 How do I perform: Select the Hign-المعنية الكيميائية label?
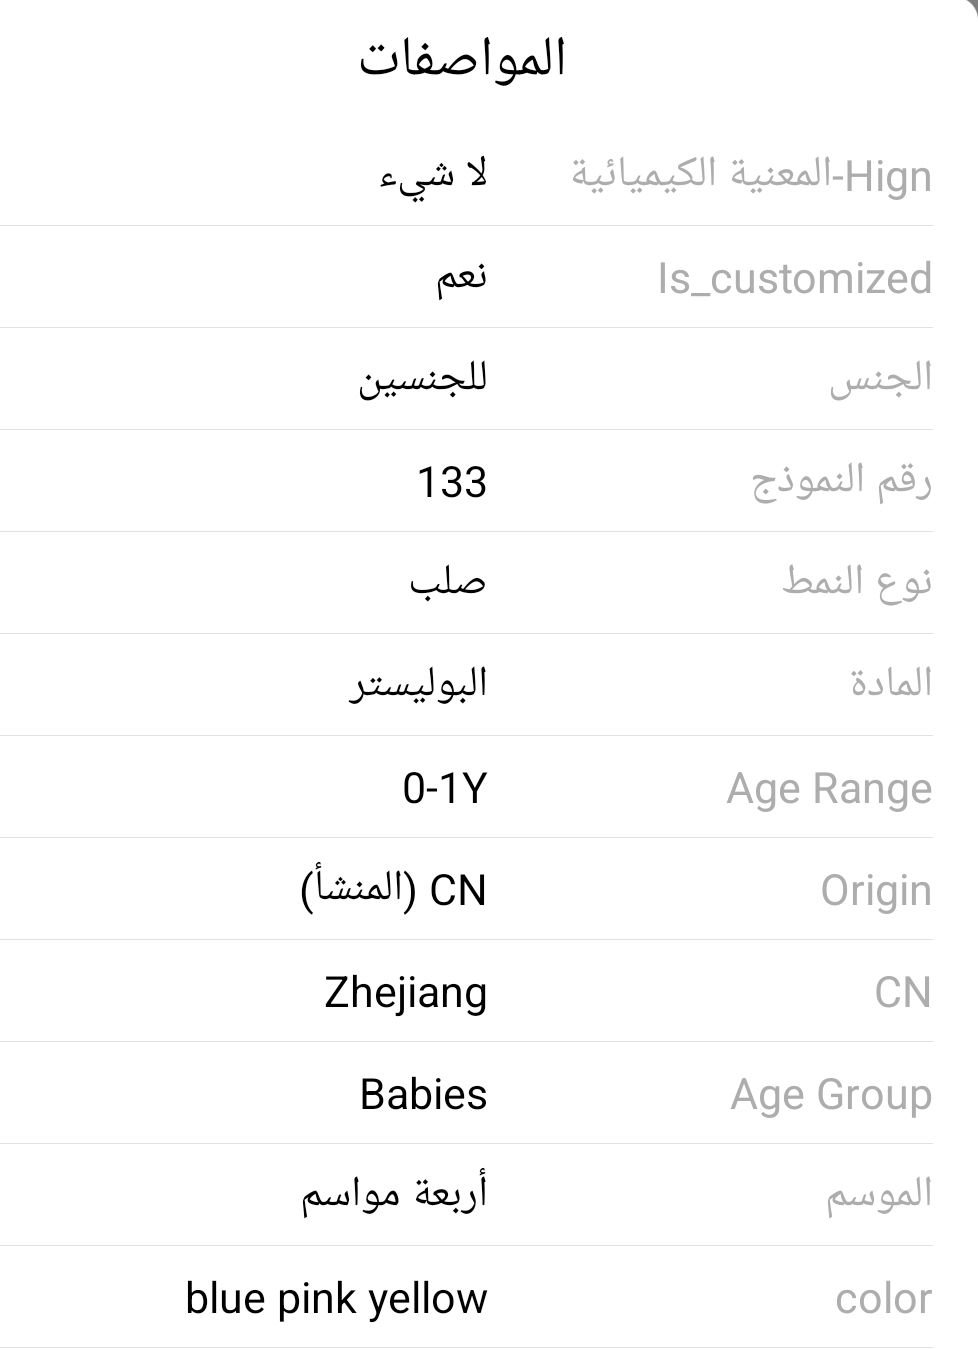pos(752,176)
